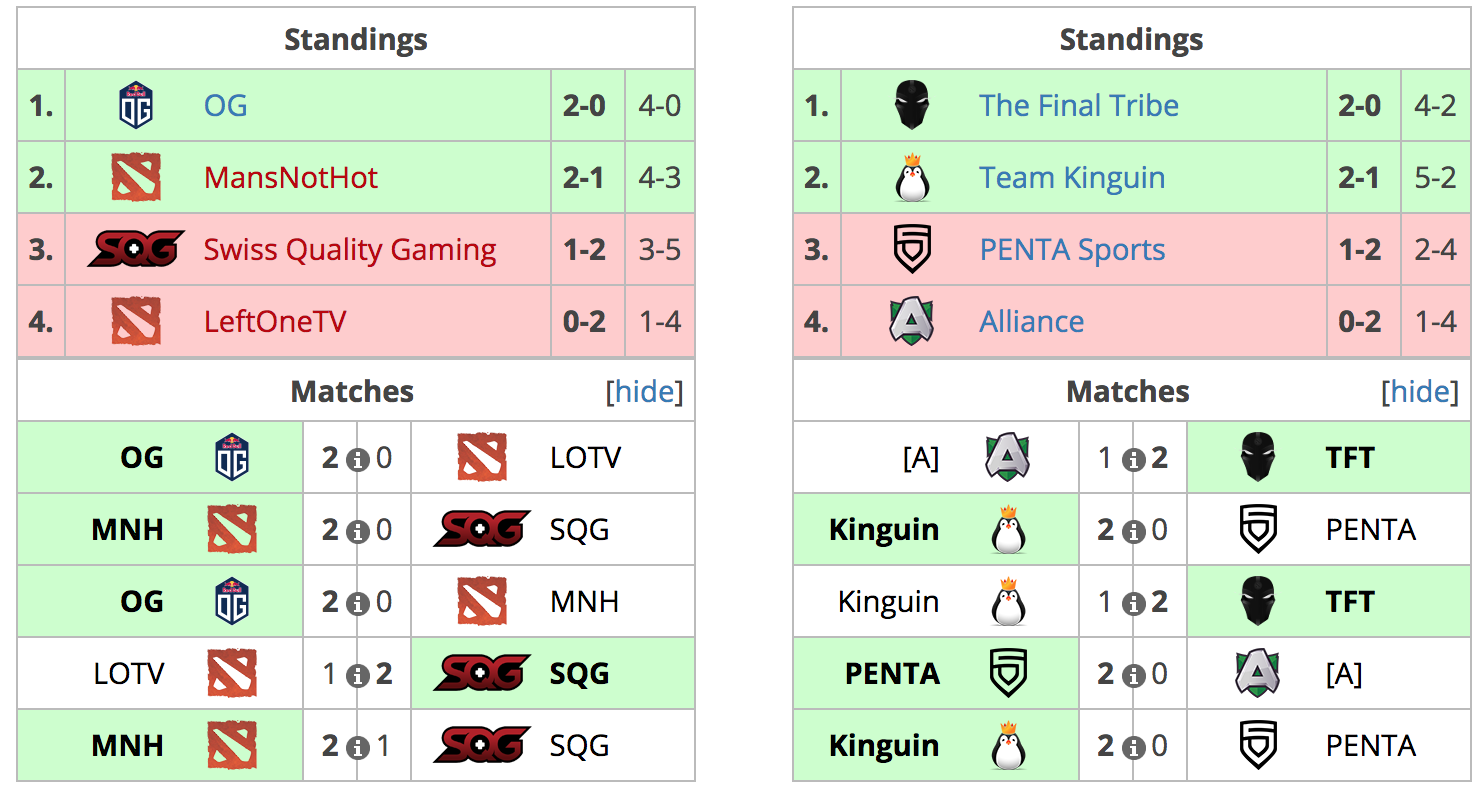Hide the left group's Matches section
The width and height of the screenshot is (1480, 794).
[x=645, y=391]
